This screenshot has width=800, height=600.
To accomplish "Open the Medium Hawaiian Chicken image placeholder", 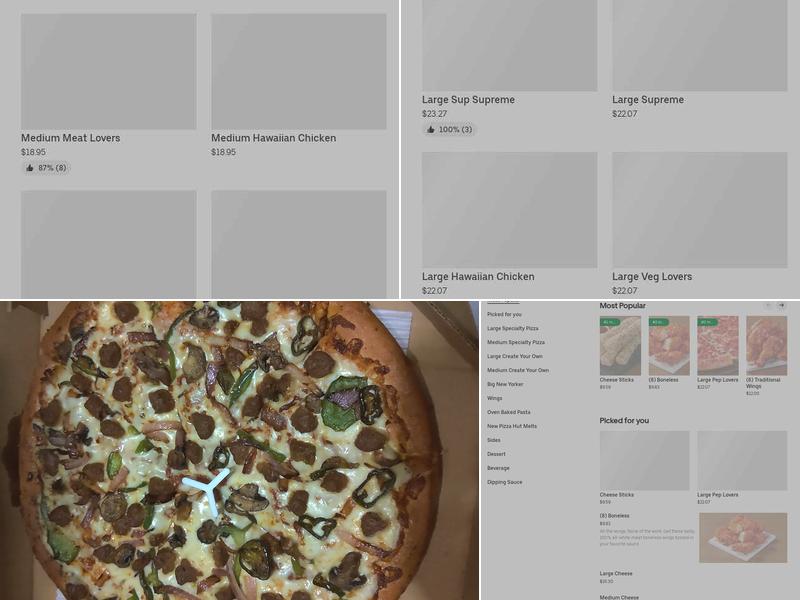I will click(x=299, y=71).
